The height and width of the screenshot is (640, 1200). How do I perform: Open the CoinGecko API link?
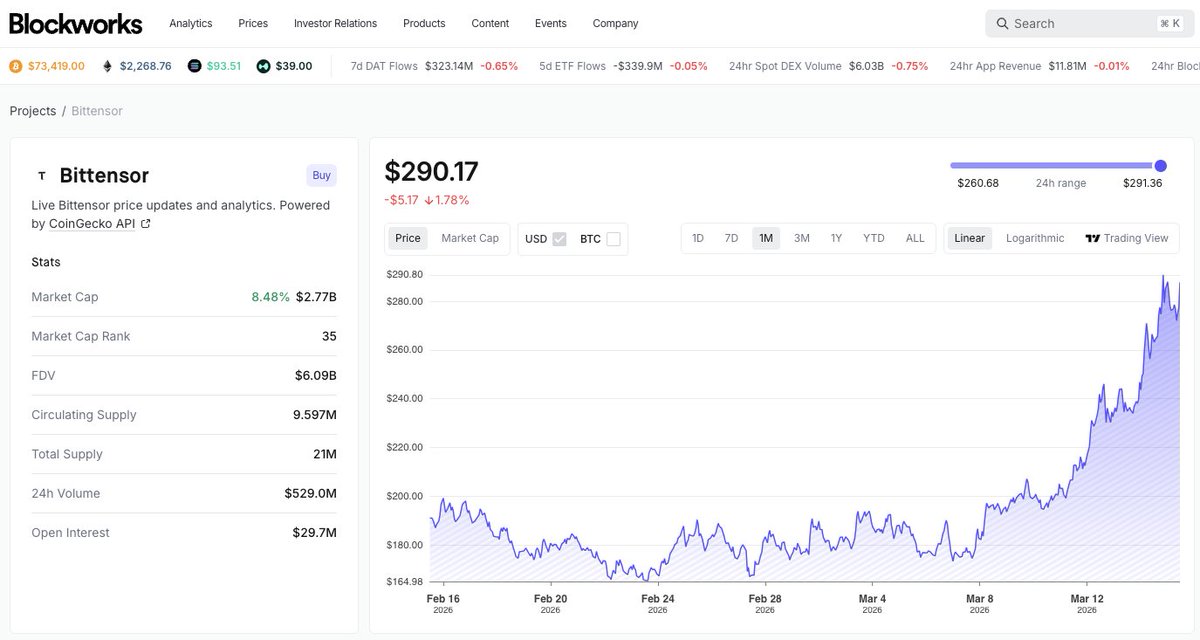[x=92, y=224]
